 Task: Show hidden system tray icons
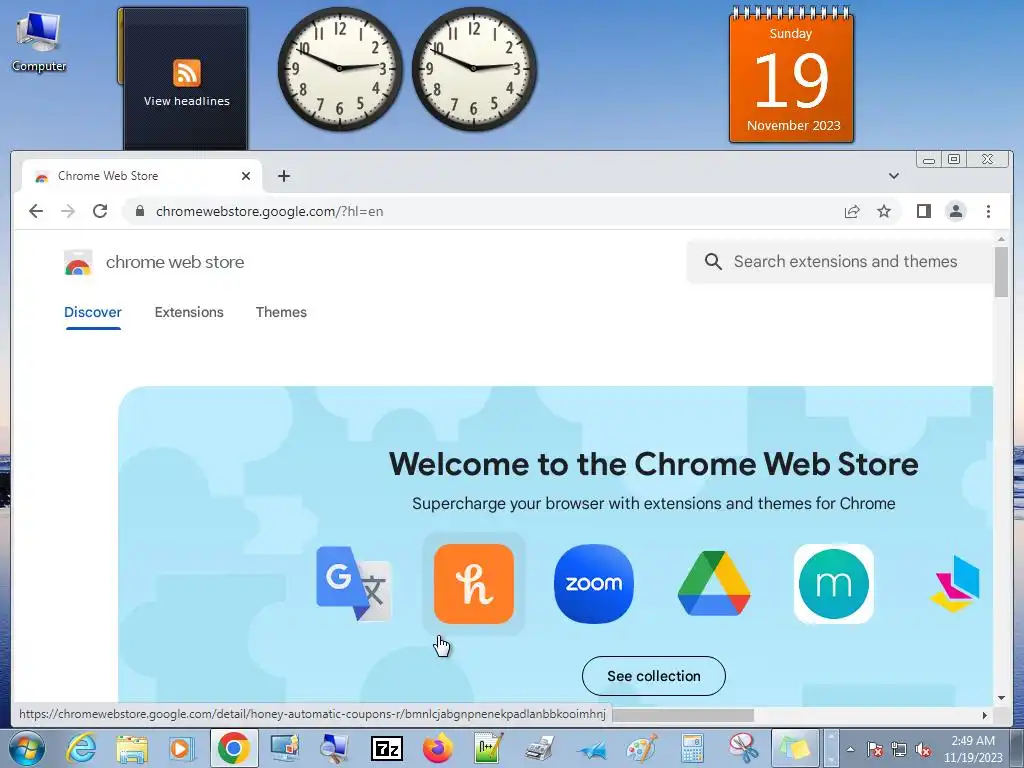click(x=850, y=749)
